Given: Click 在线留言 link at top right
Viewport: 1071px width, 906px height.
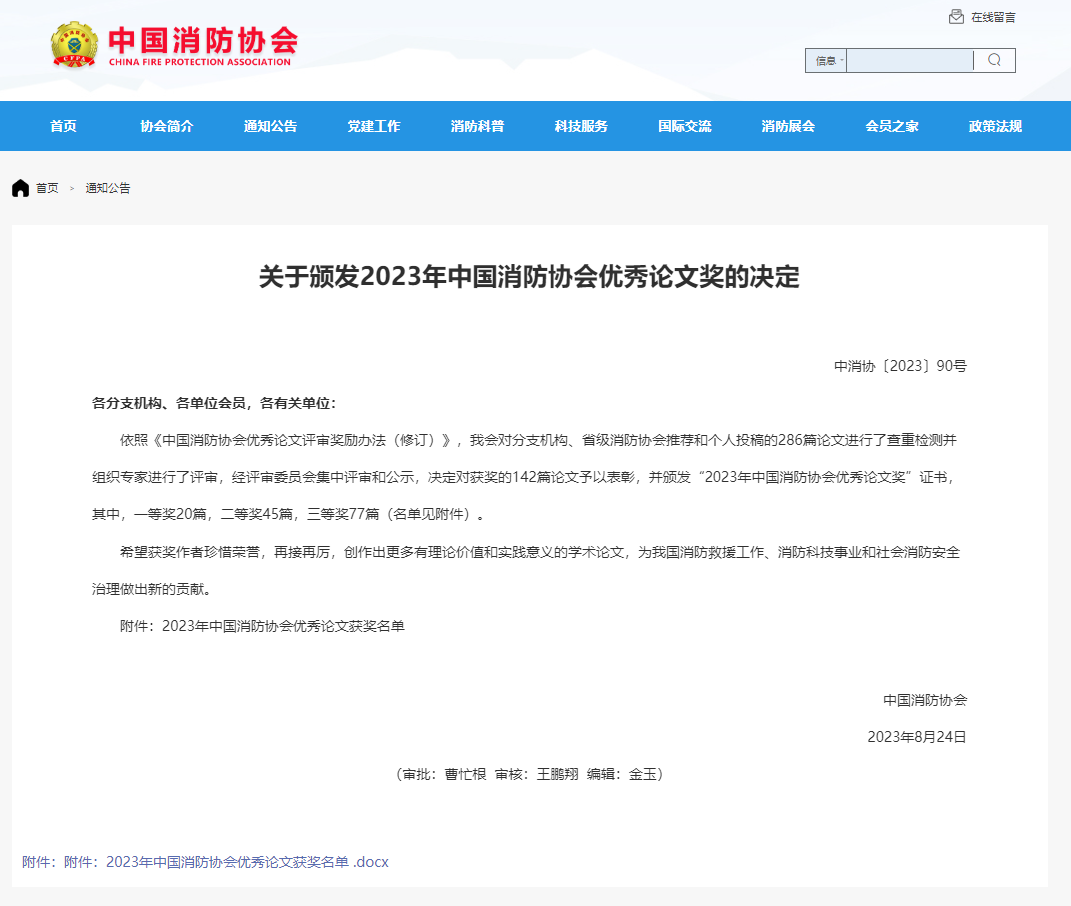Looking at the screenshot, I should (993, 17).
